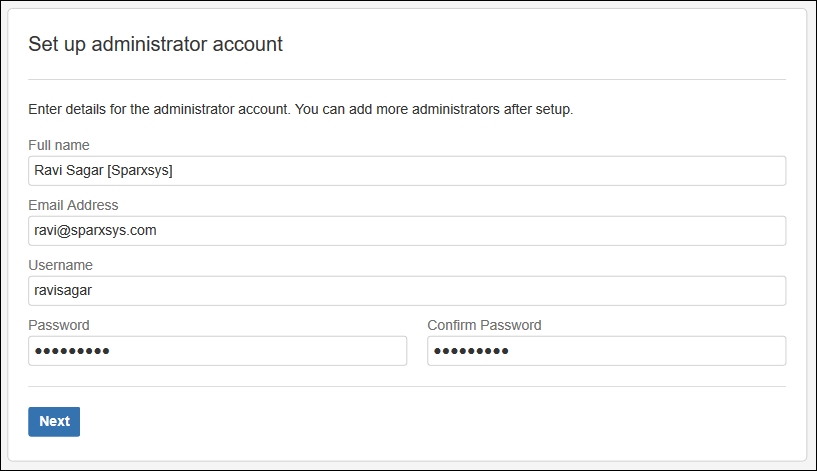The height and width of the screenshot is (471, 817).
Task: Click the 'Ravi Sagar [Sparxsys]' text
Action: (103, 170)
